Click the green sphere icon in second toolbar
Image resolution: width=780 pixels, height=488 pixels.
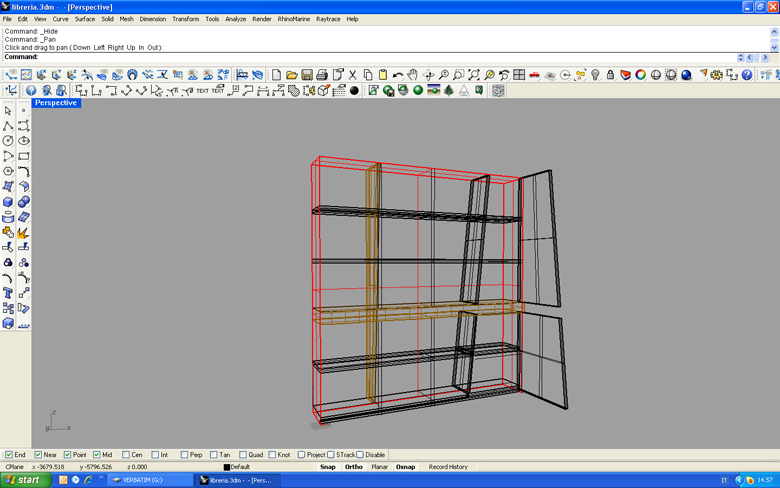418,91
